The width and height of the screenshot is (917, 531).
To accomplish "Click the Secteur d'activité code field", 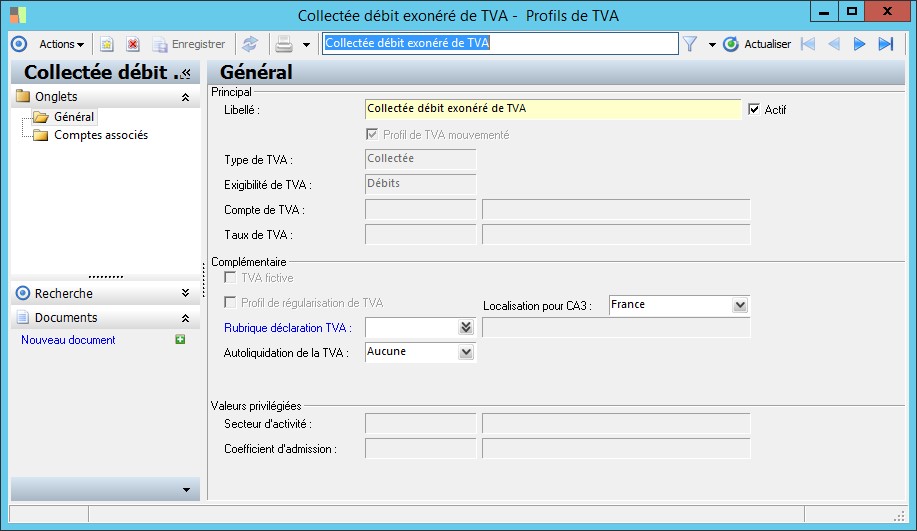I will [x=420, y=423].
